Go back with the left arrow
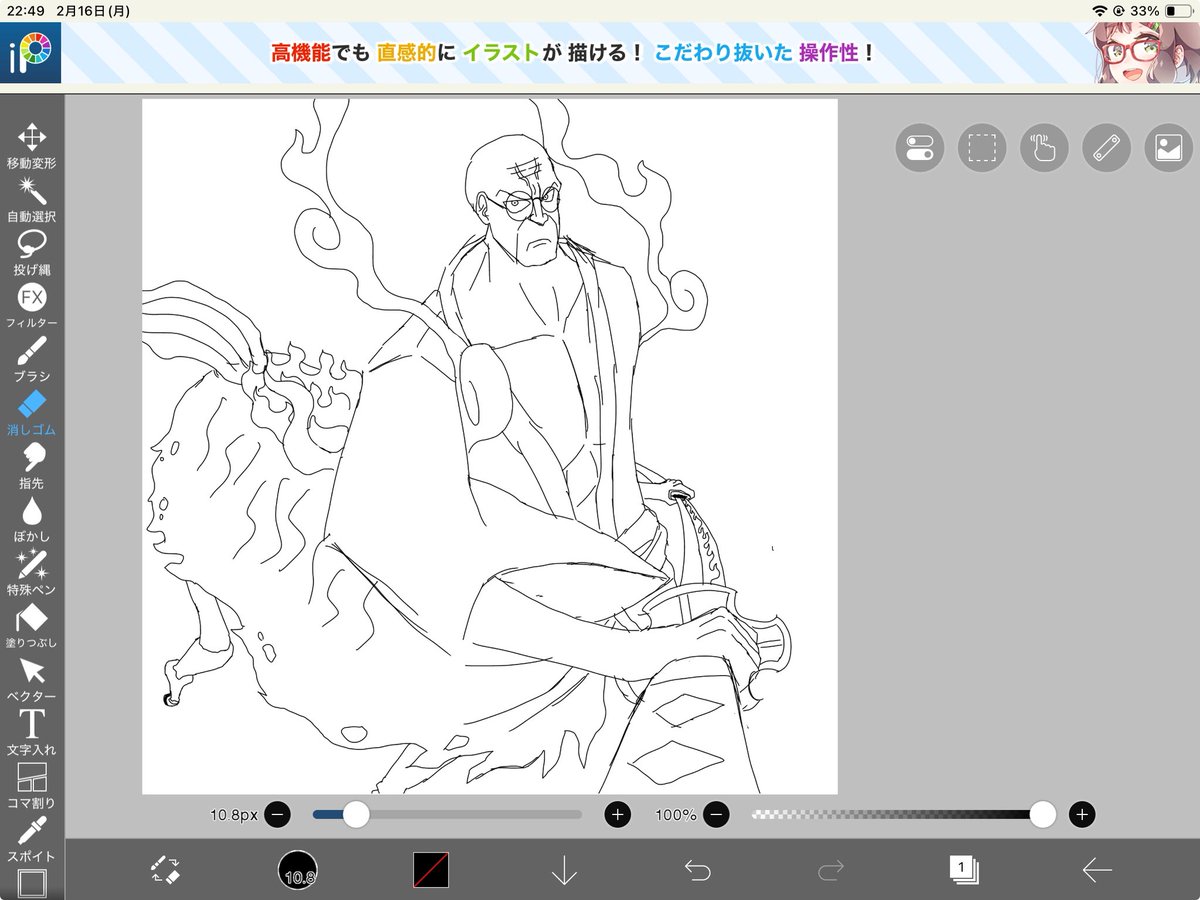Screen dimensions: 1200x900 click(1097, 870)
